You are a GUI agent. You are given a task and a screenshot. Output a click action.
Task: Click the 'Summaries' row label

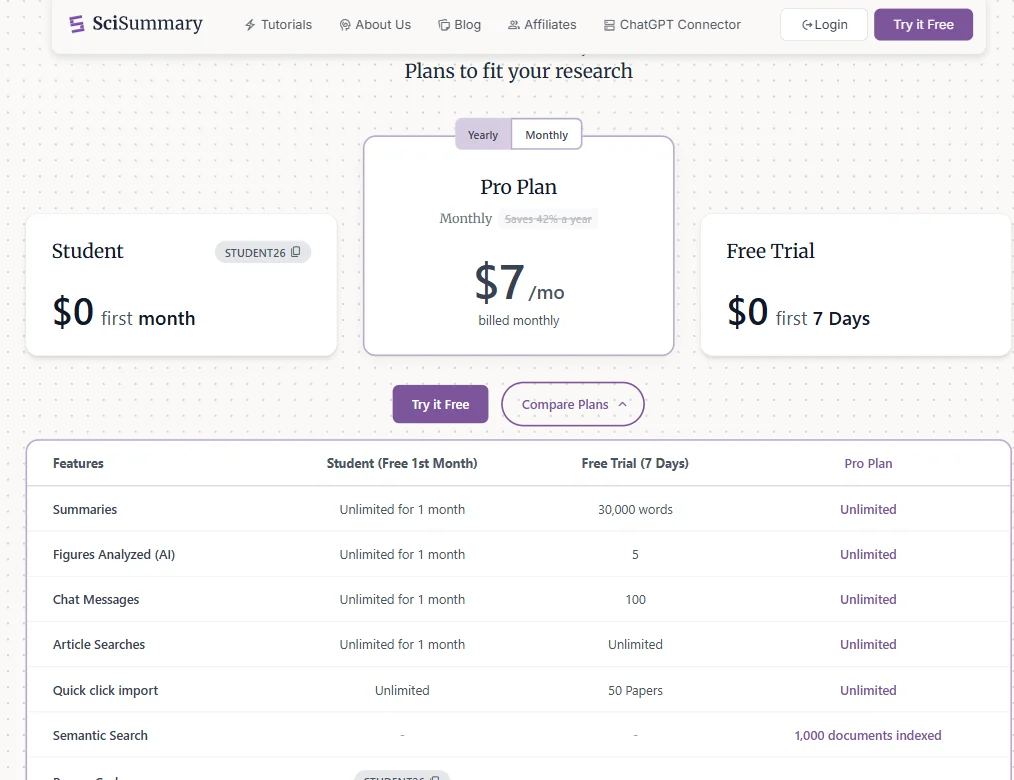(85, 509)
